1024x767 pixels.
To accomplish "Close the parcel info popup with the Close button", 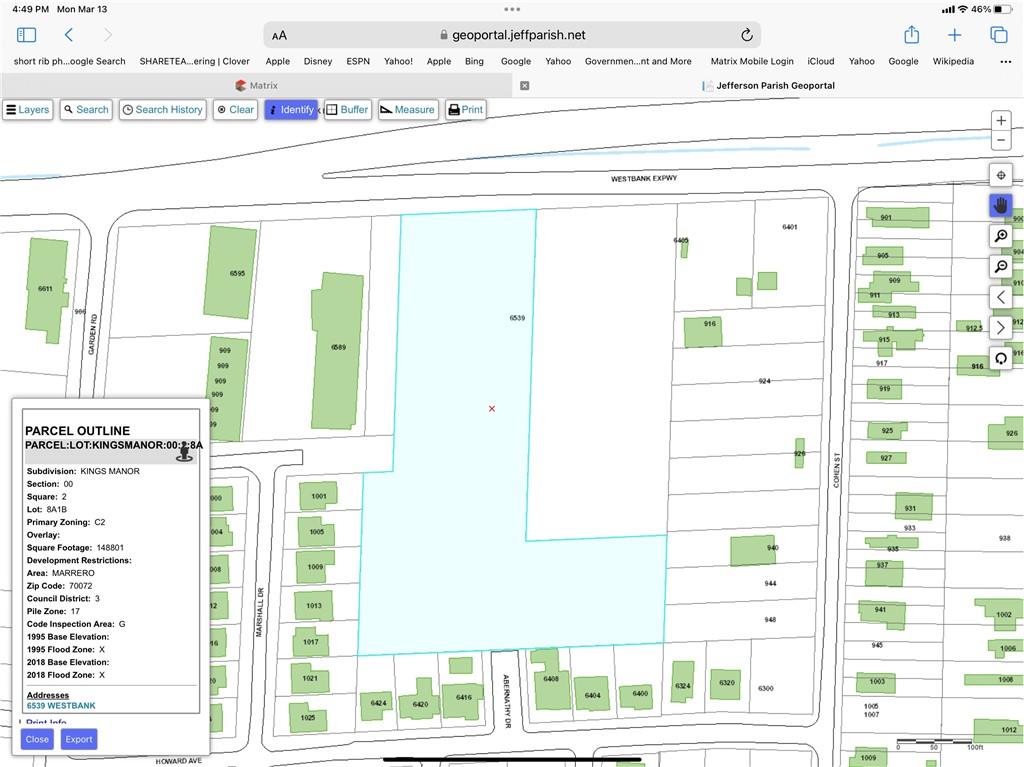I will click(x=37, y=739).
